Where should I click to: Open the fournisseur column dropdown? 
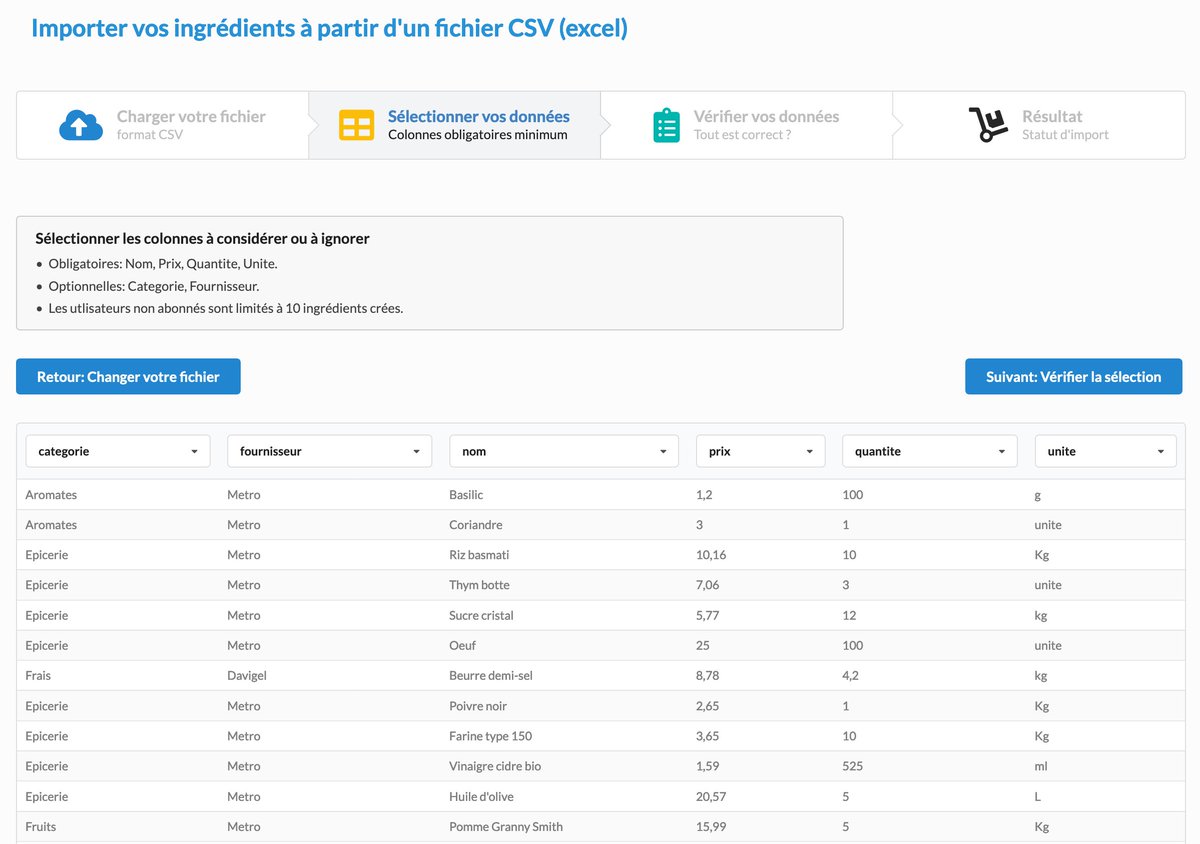(x=417, y=451)
